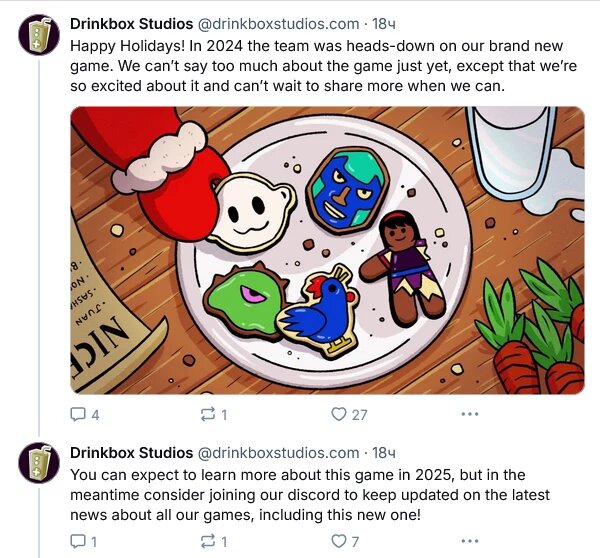600x558 pixels.
Task: Open Drinkbox Studios name link in first post
Action: coord(131,23)
